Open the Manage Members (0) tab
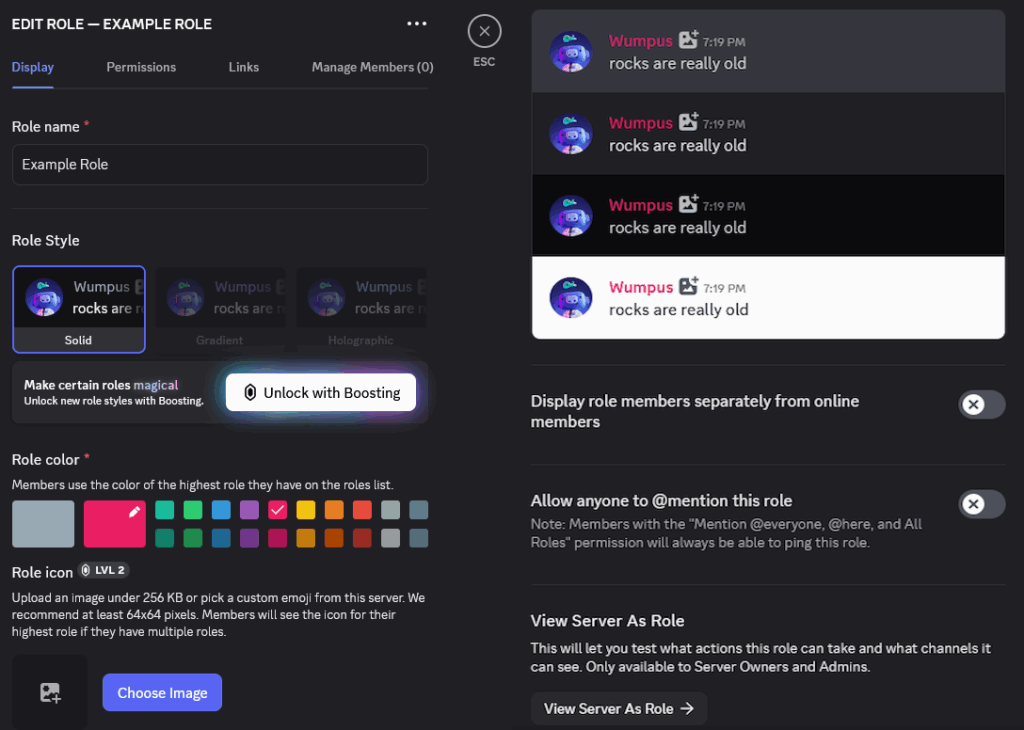1024x730 pixels. (372, 67)
